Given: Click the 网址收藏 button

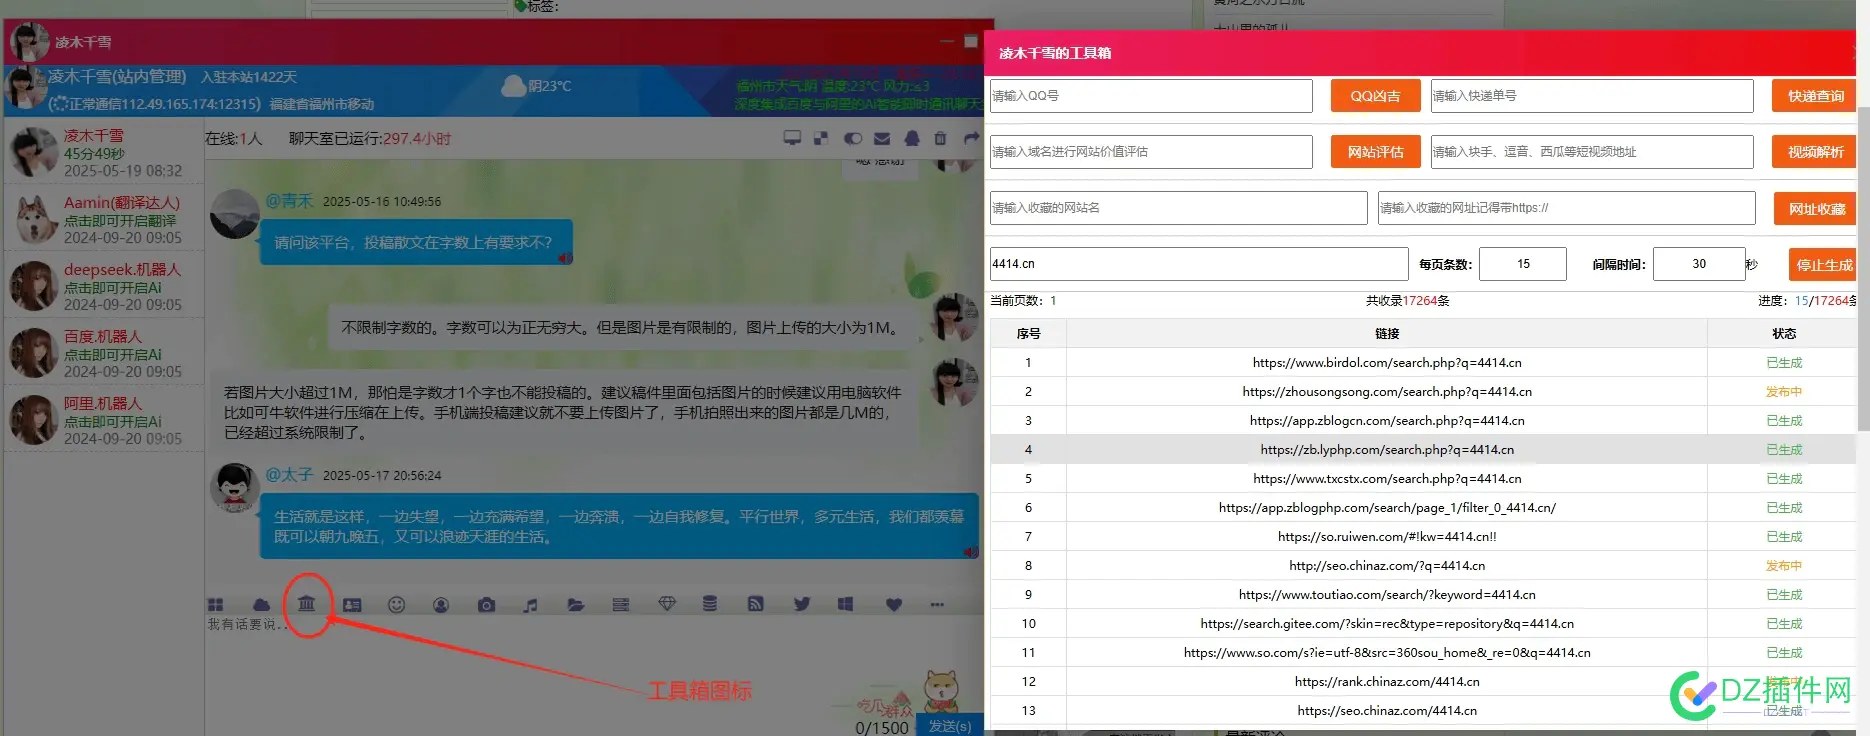Looking at the screenshot, I should (1816, 208).
